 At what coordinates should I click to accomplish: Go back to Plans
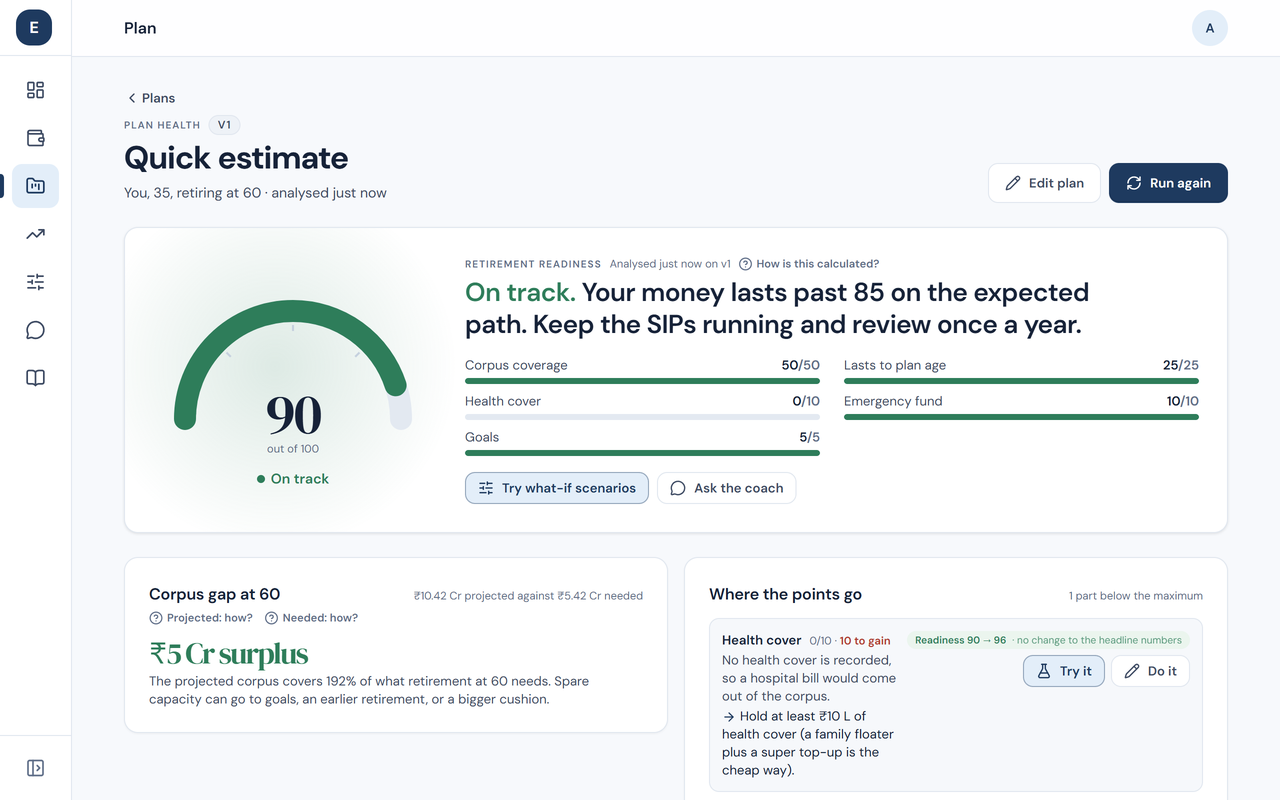(x=151, y=98)
